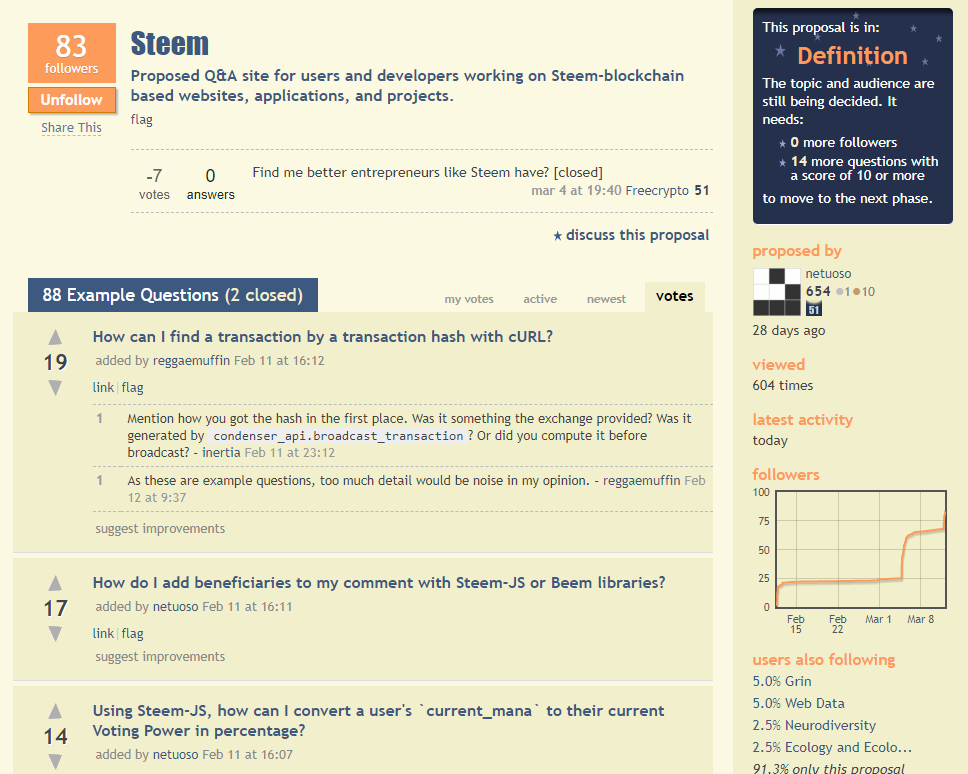Click netuoso's avatar image
The image size is (968, 774).
[x=776, y=291]
